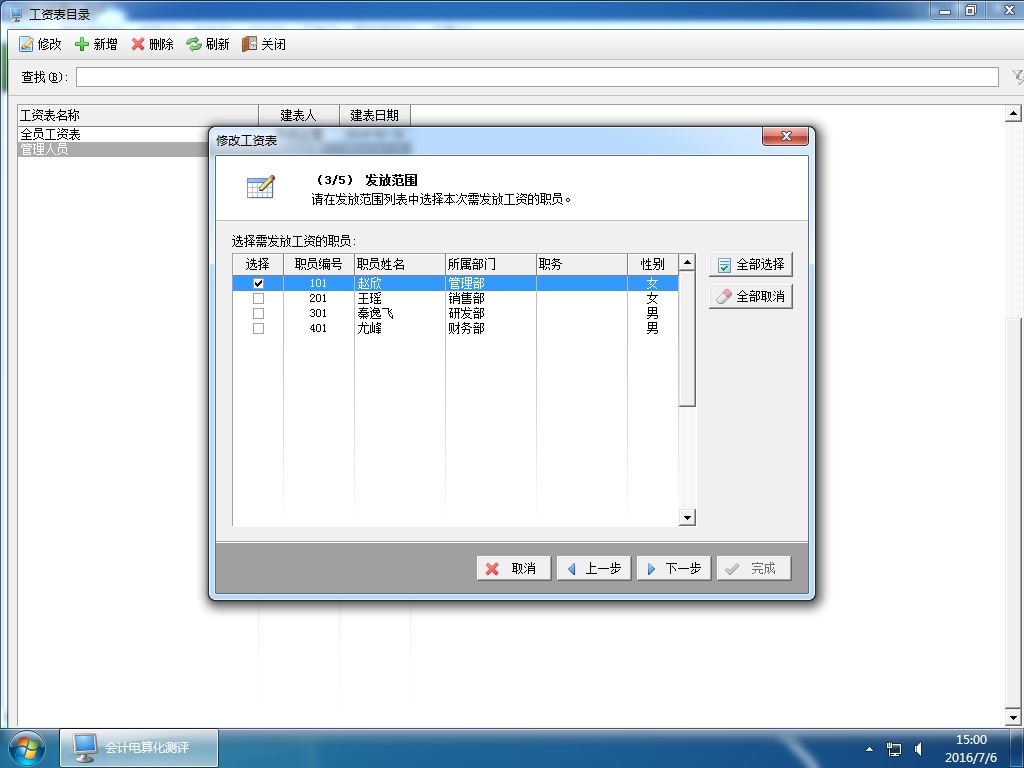The height and width of the screenshot is (768, 1024).
Task: Check the checkbox for 王瑶
Action: (x=259, y=298)
